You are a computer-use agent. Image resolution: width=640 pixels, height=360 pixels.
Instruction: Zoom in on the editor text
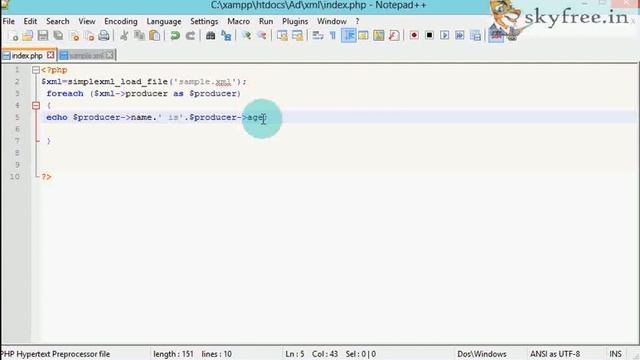click(x=246, y=36)
